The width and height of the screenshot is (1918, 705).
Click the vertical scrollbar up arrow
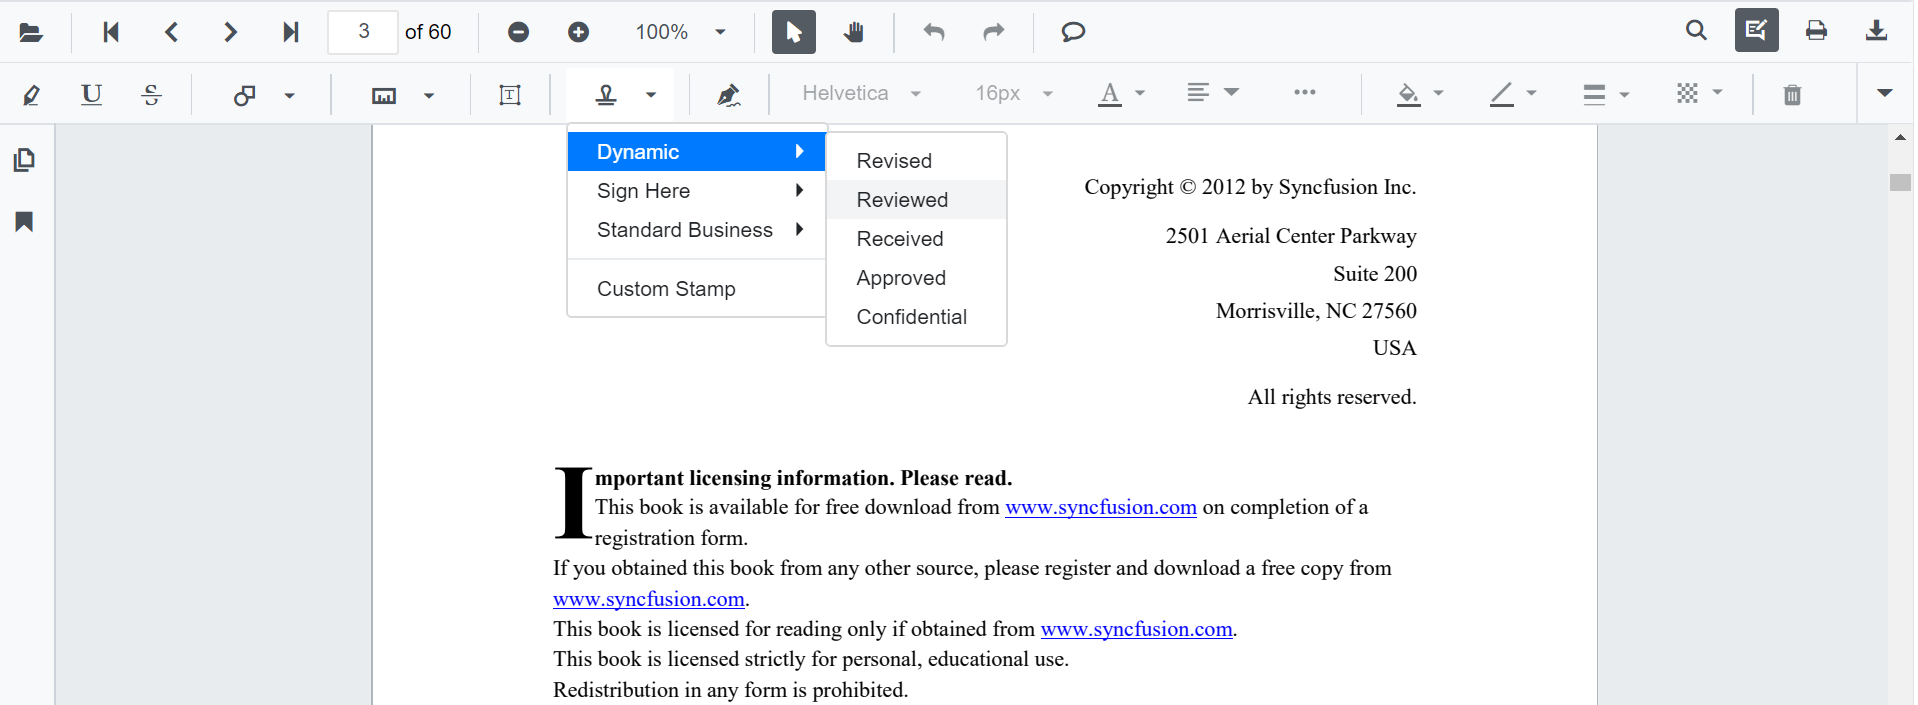pyautogui.click(x=1900, y=137)
